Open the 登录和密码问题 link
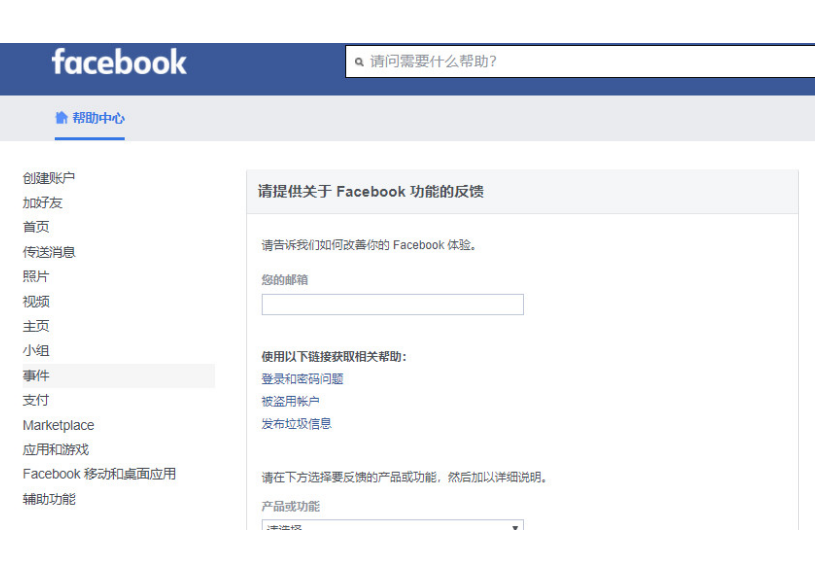 coord(302,379)
